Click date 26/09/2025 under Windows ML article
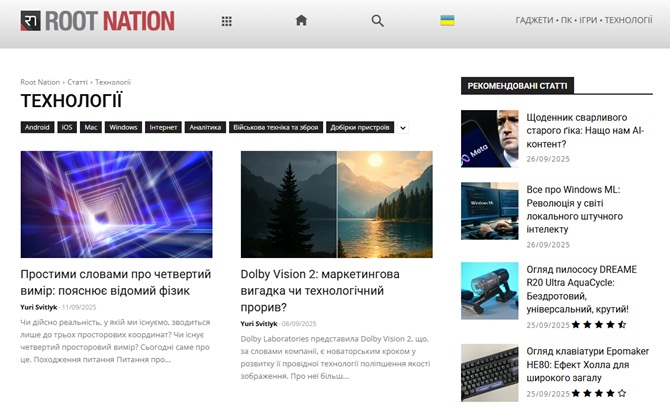Image resolution: width=670 pixels, height=406 pixels. [548, 245]
